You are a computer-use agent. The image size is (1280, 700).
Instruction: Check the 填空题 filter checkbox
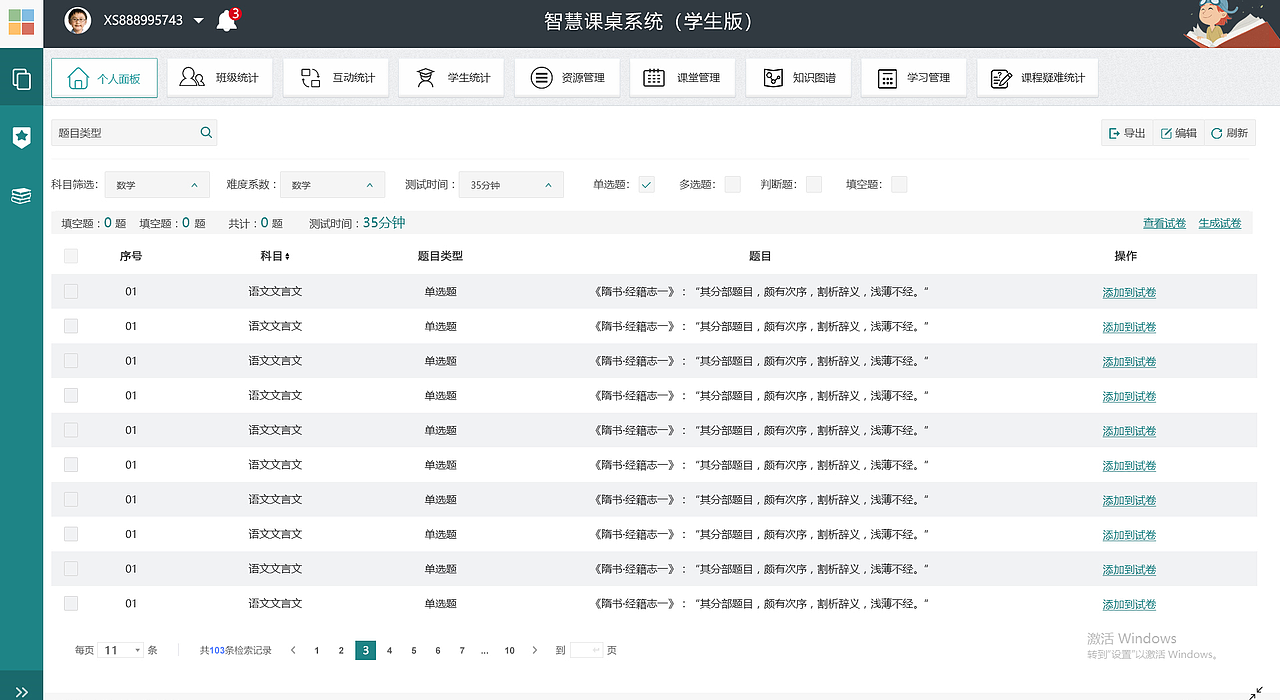(899, 184)
